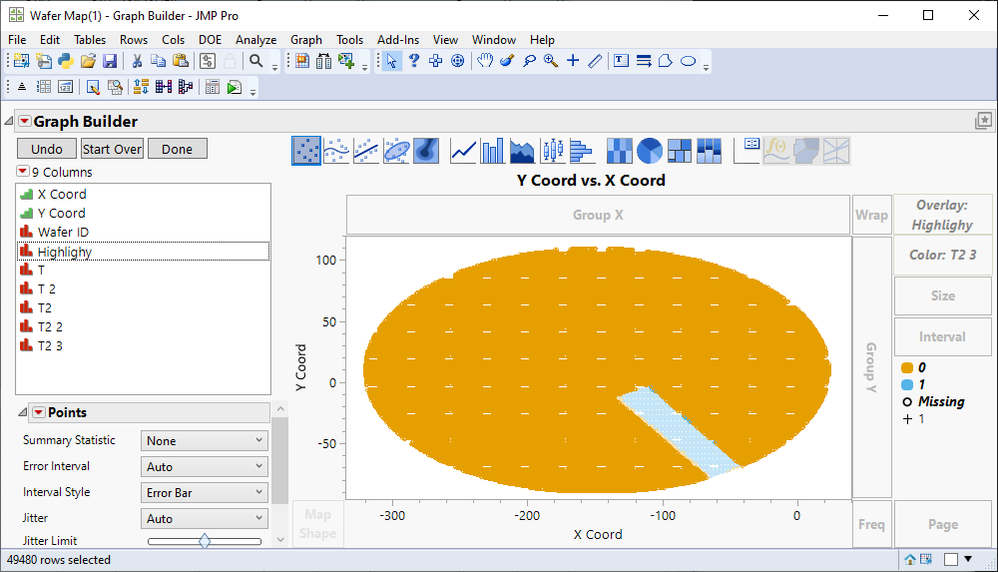
Task: Open the Graph Builder red triangle menu
Action: tap(24, 121)
